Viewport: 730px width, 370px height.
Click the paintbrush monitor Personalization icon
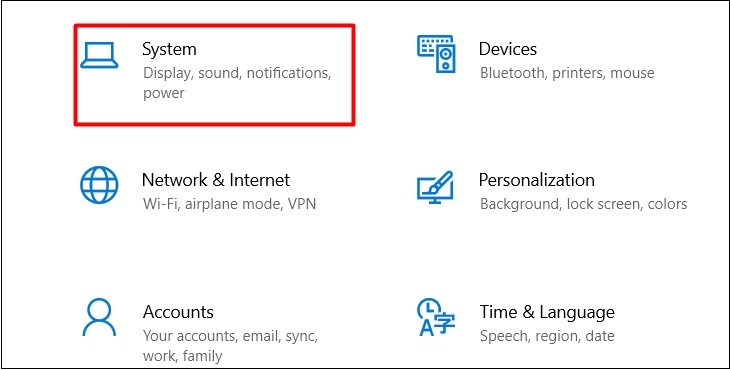click(435, 187)
